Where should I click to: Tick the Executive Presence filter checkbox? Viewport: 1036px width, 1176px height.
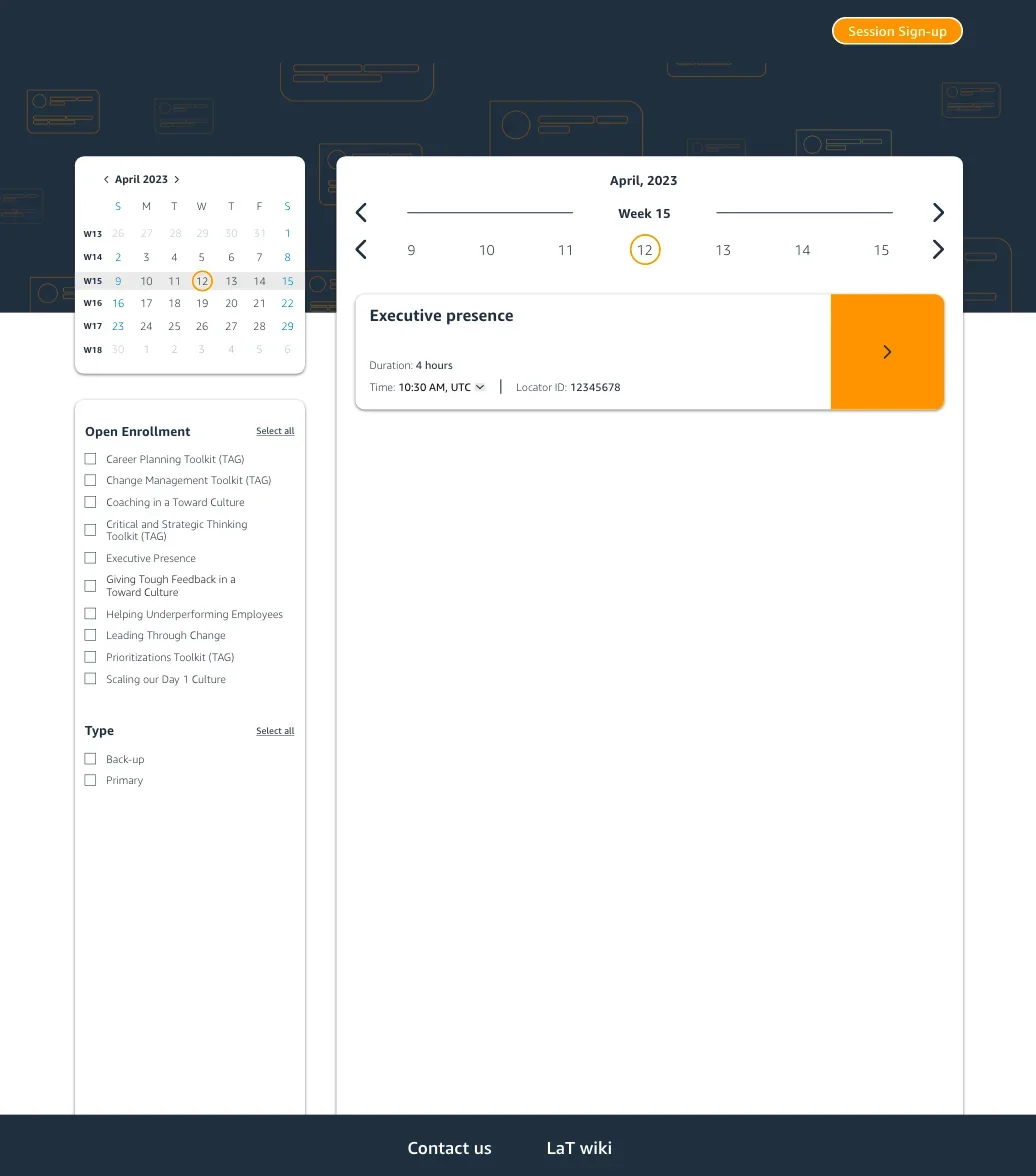(x=90, y=558)
